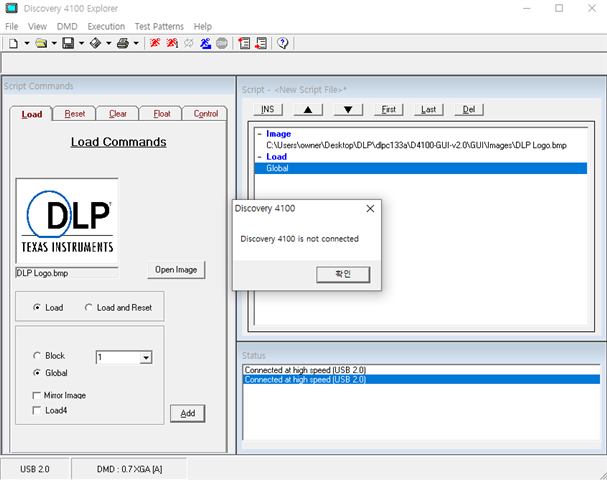The image size is (607, 480).
Task: Click the Print toolbar icon
Action: tap(123, 43)
